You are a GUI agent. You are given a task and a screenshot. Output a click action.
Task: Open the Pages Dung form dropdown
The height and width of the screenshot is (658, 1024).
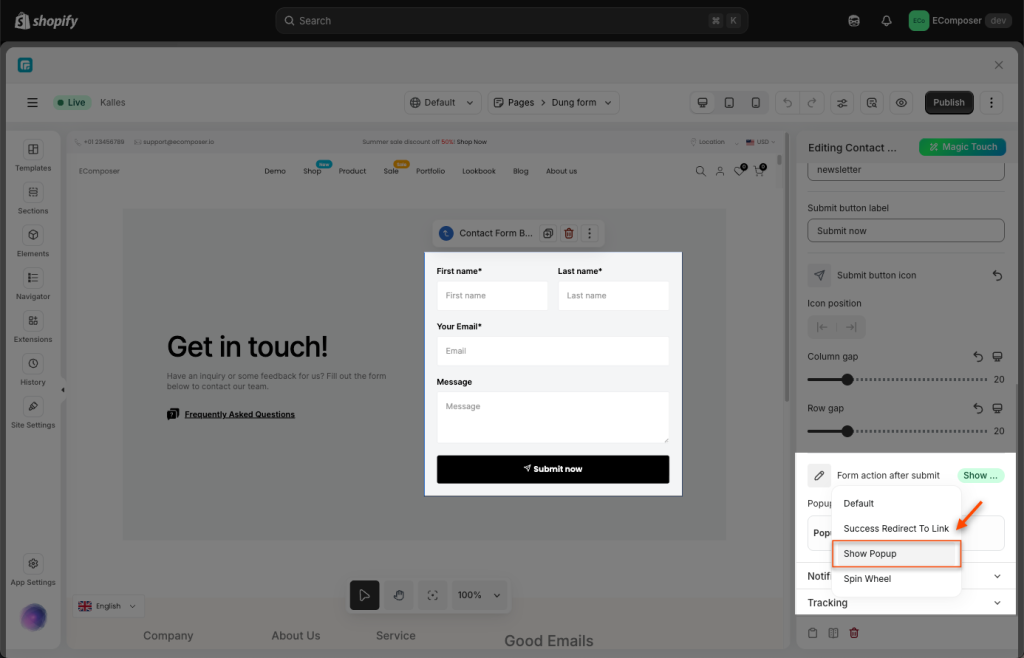click(x=553, y=102)
